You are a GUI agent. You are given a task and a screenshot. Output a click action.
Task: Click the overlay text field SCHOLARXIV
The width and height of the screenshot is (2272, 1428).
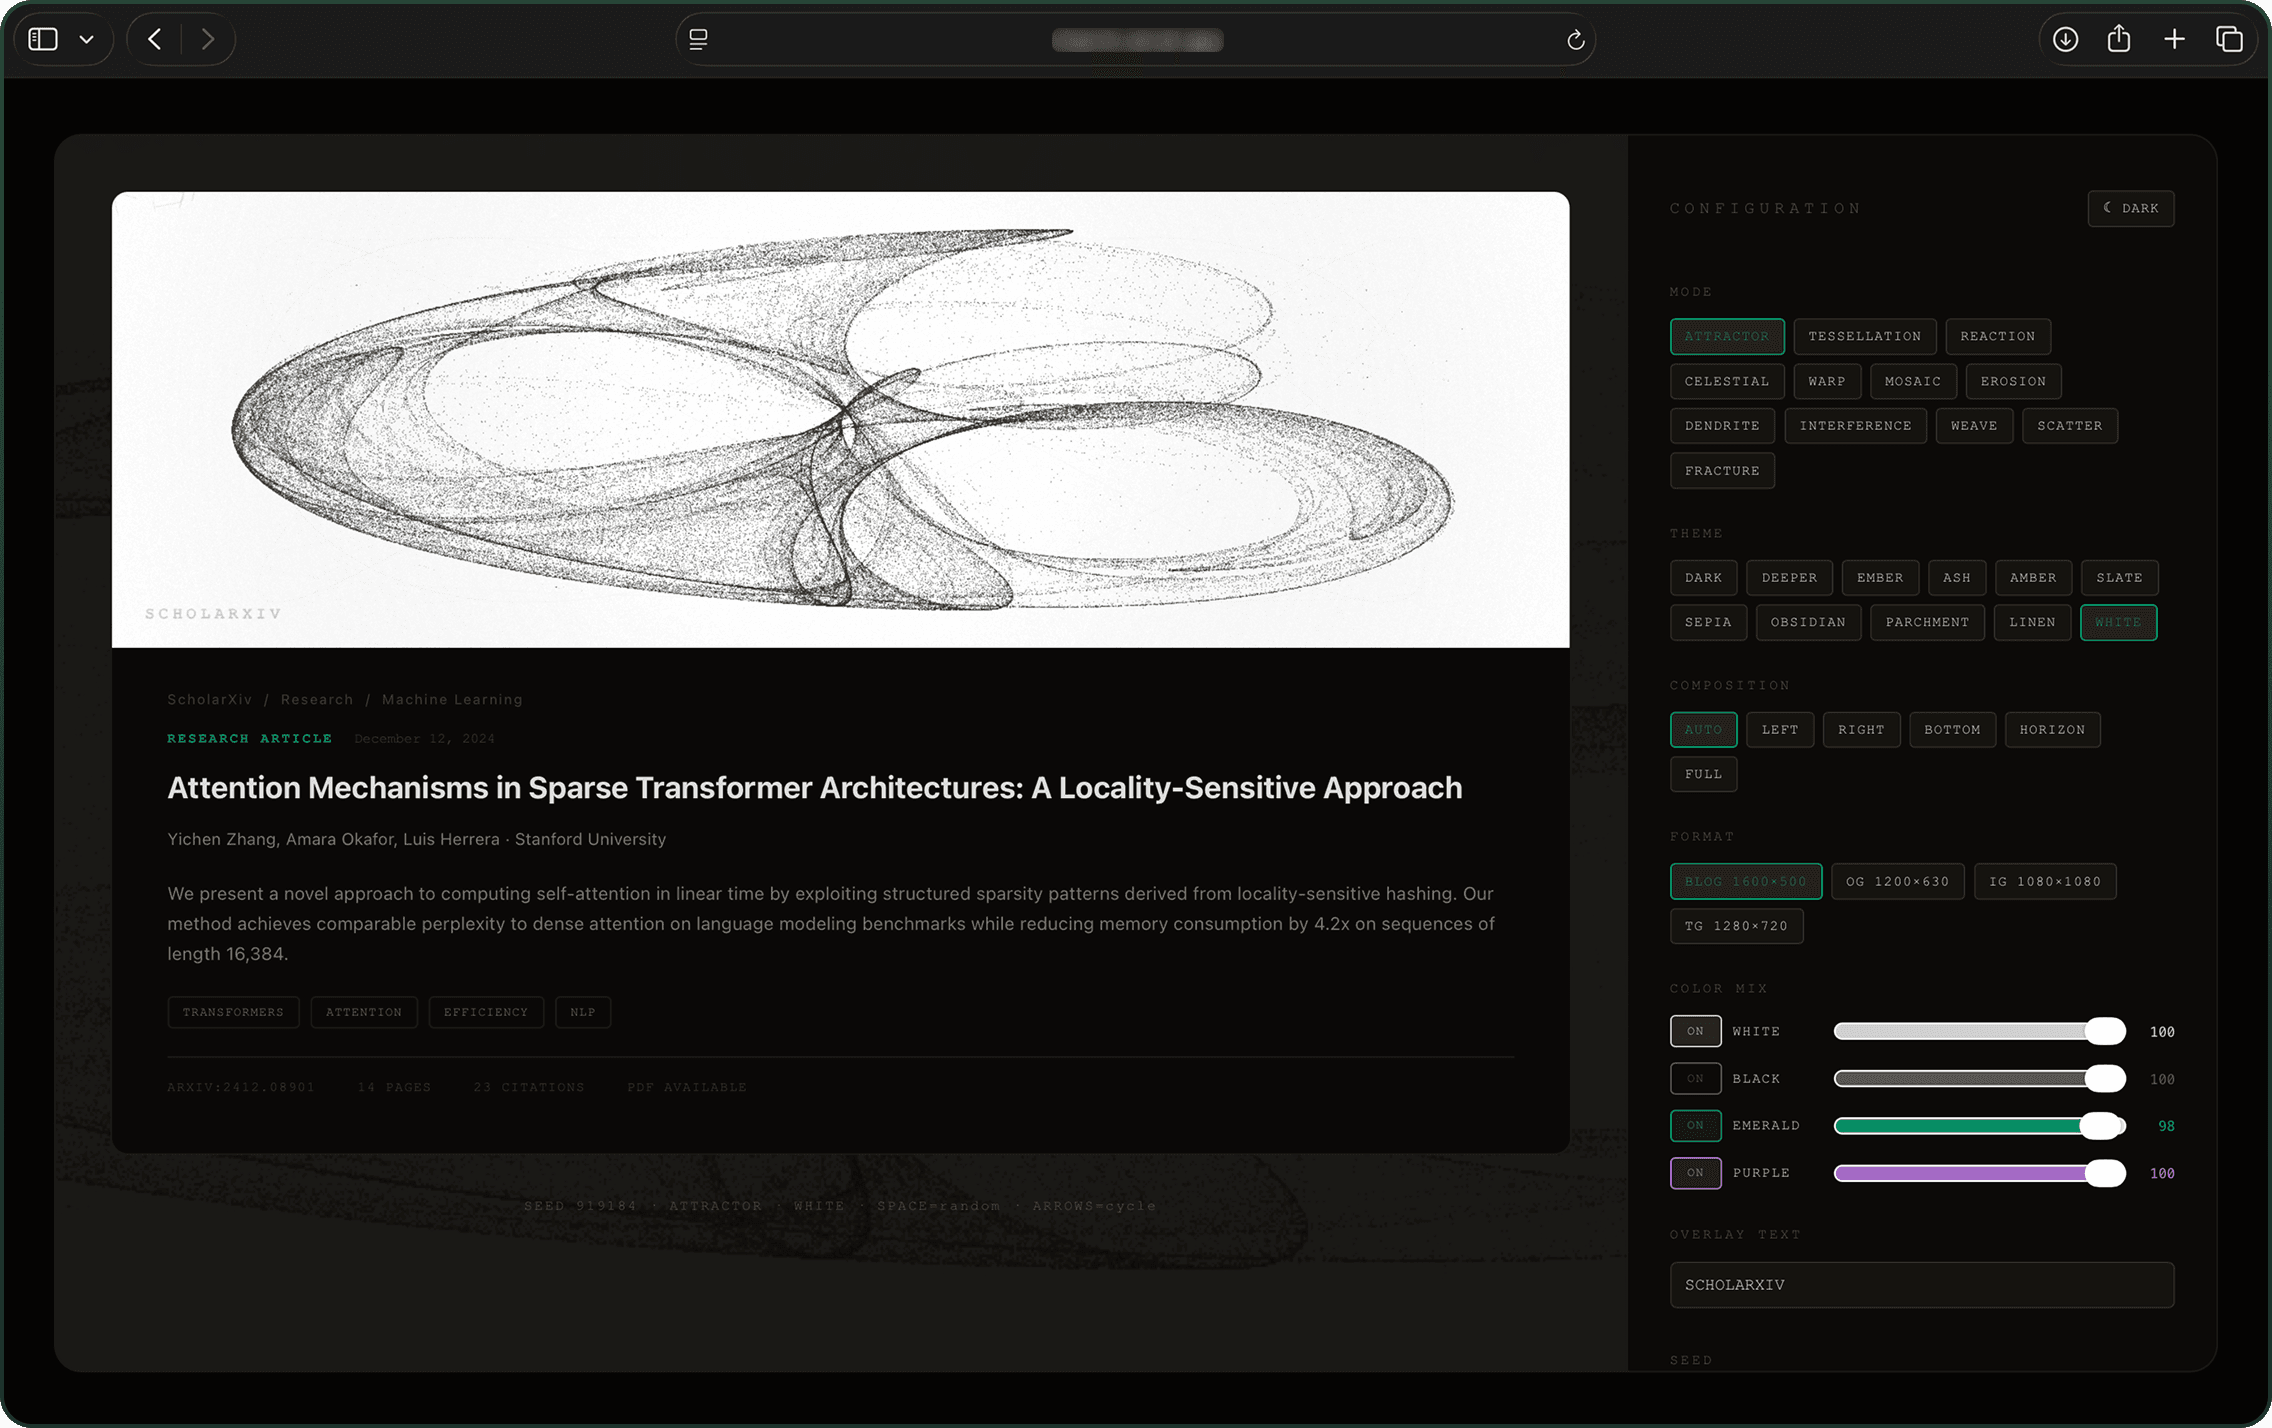[1921, 1286]
